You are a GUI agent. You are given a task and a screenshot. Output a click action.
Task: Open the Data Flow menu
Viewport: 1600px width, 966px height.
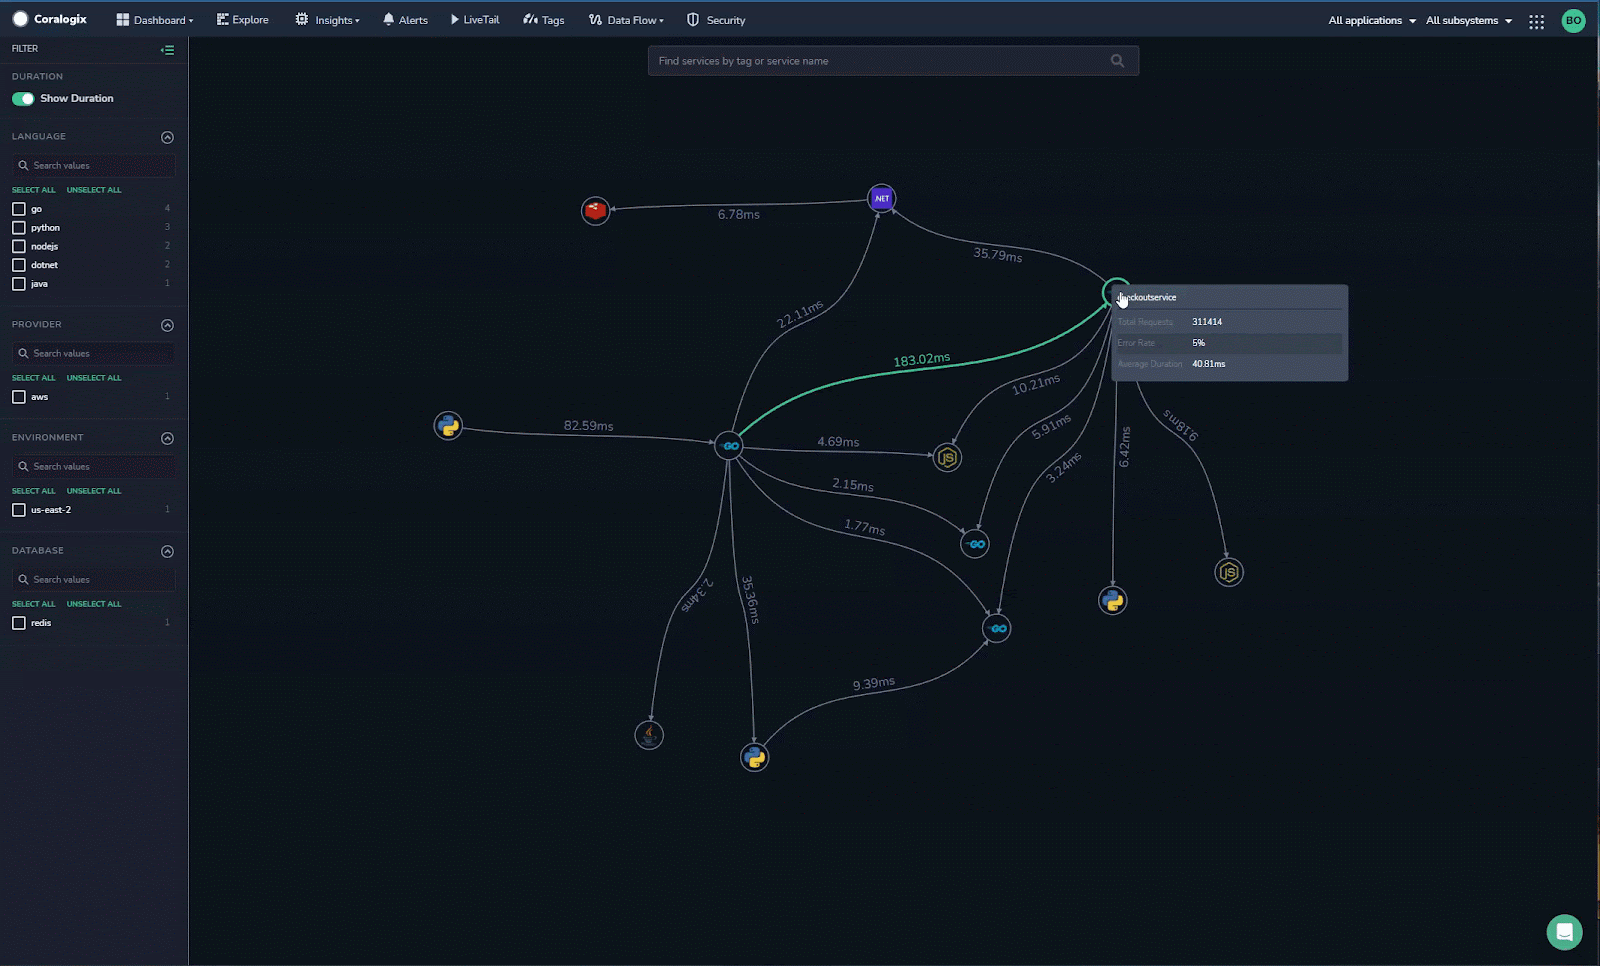click(627, 20)
